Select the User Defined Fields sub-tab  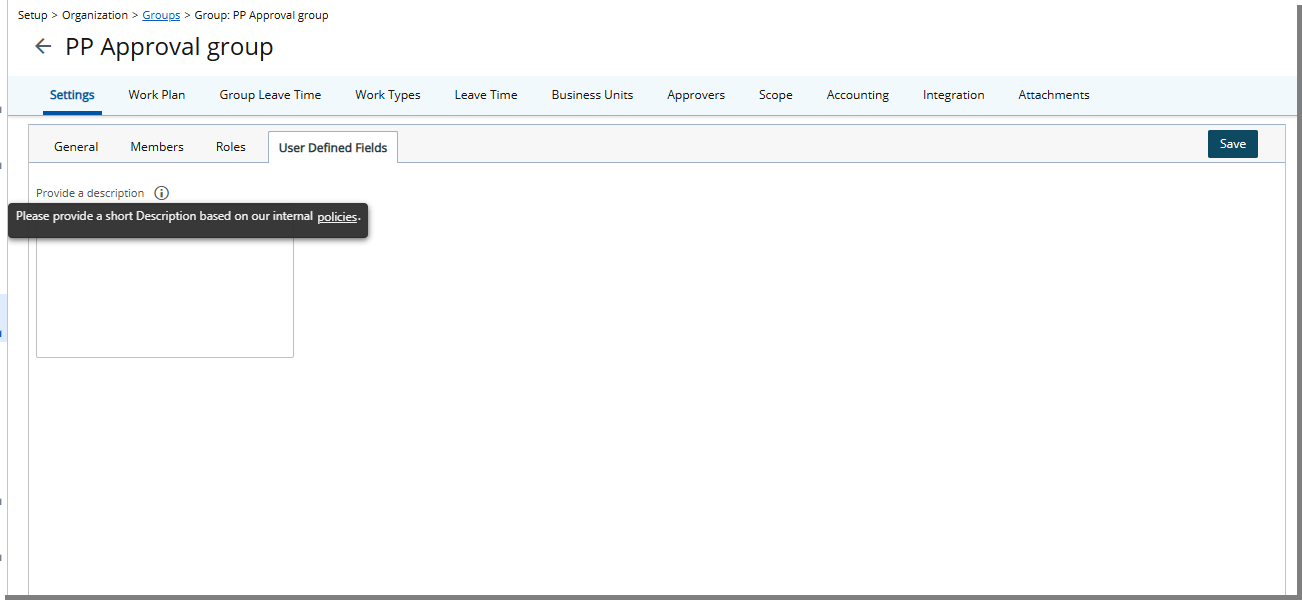(x=332, y=146)
